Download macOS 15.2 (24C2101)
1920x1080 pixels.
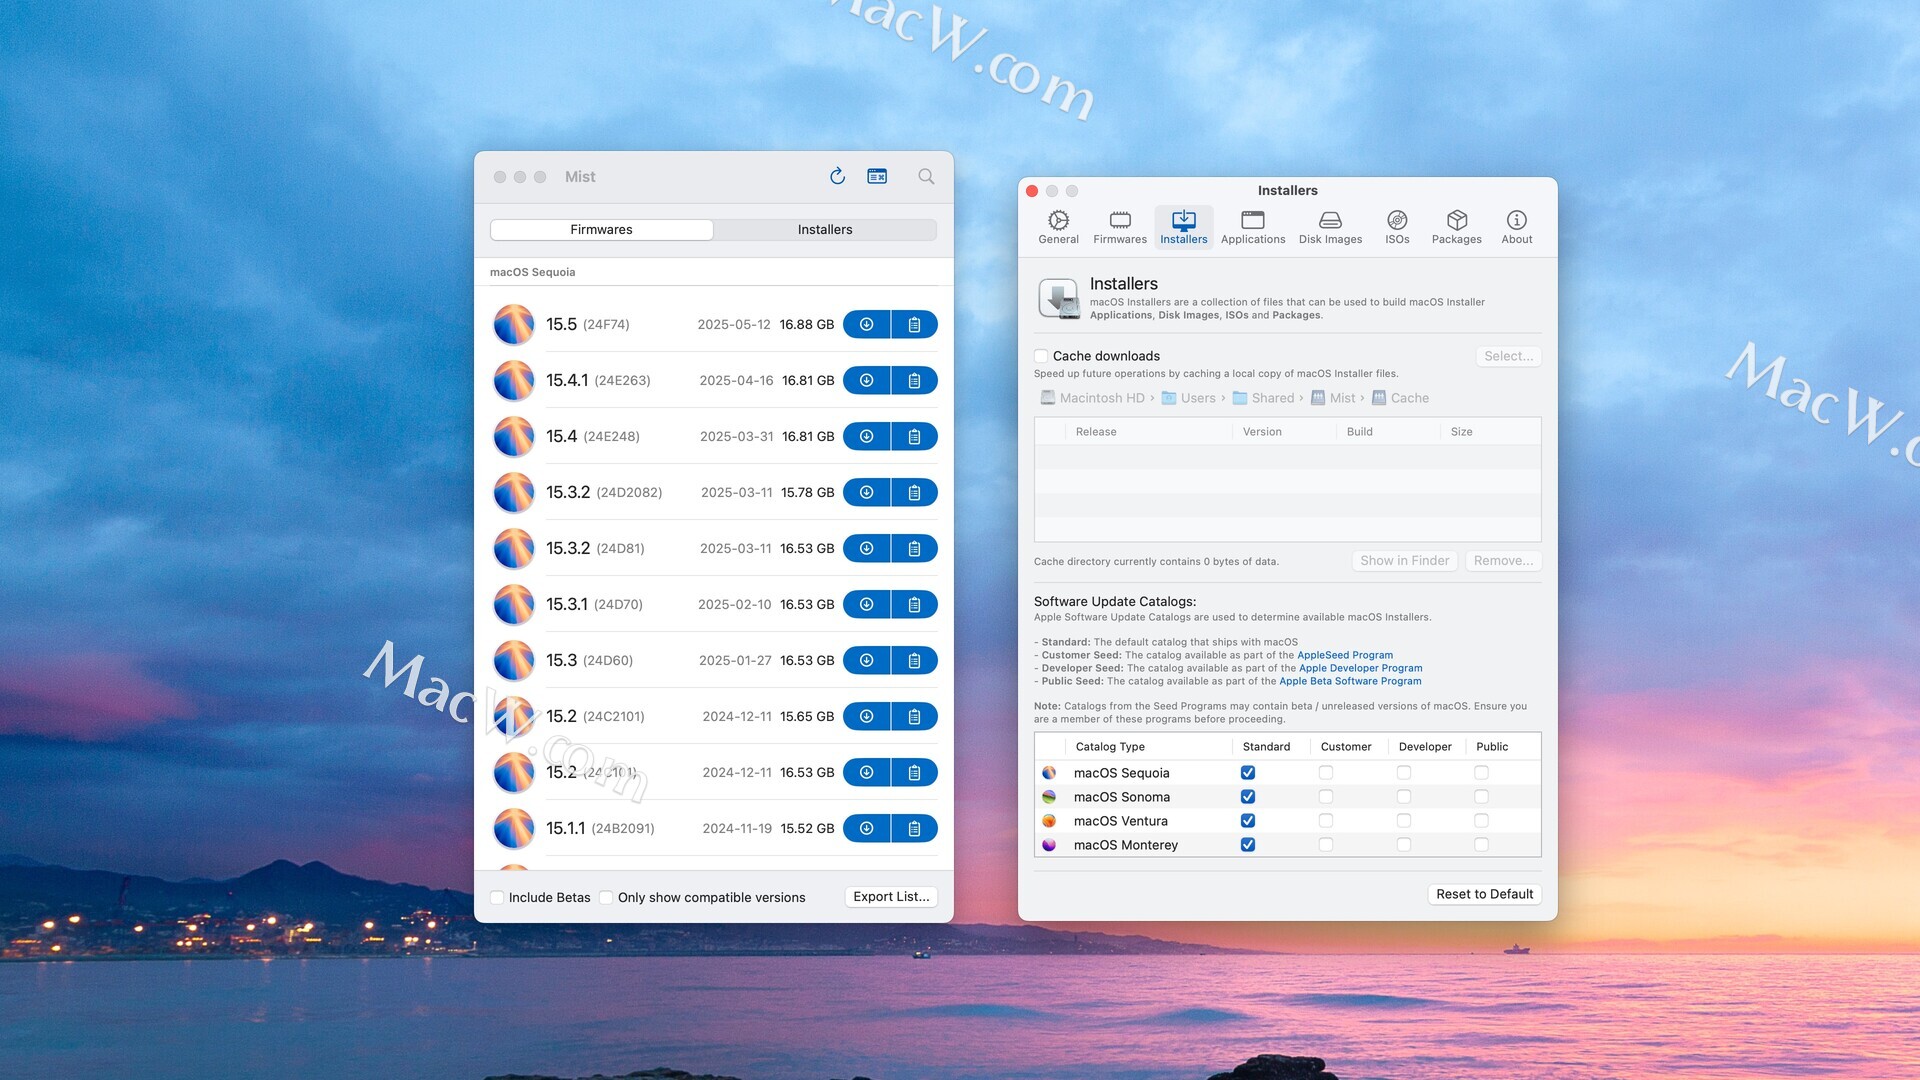867,716
